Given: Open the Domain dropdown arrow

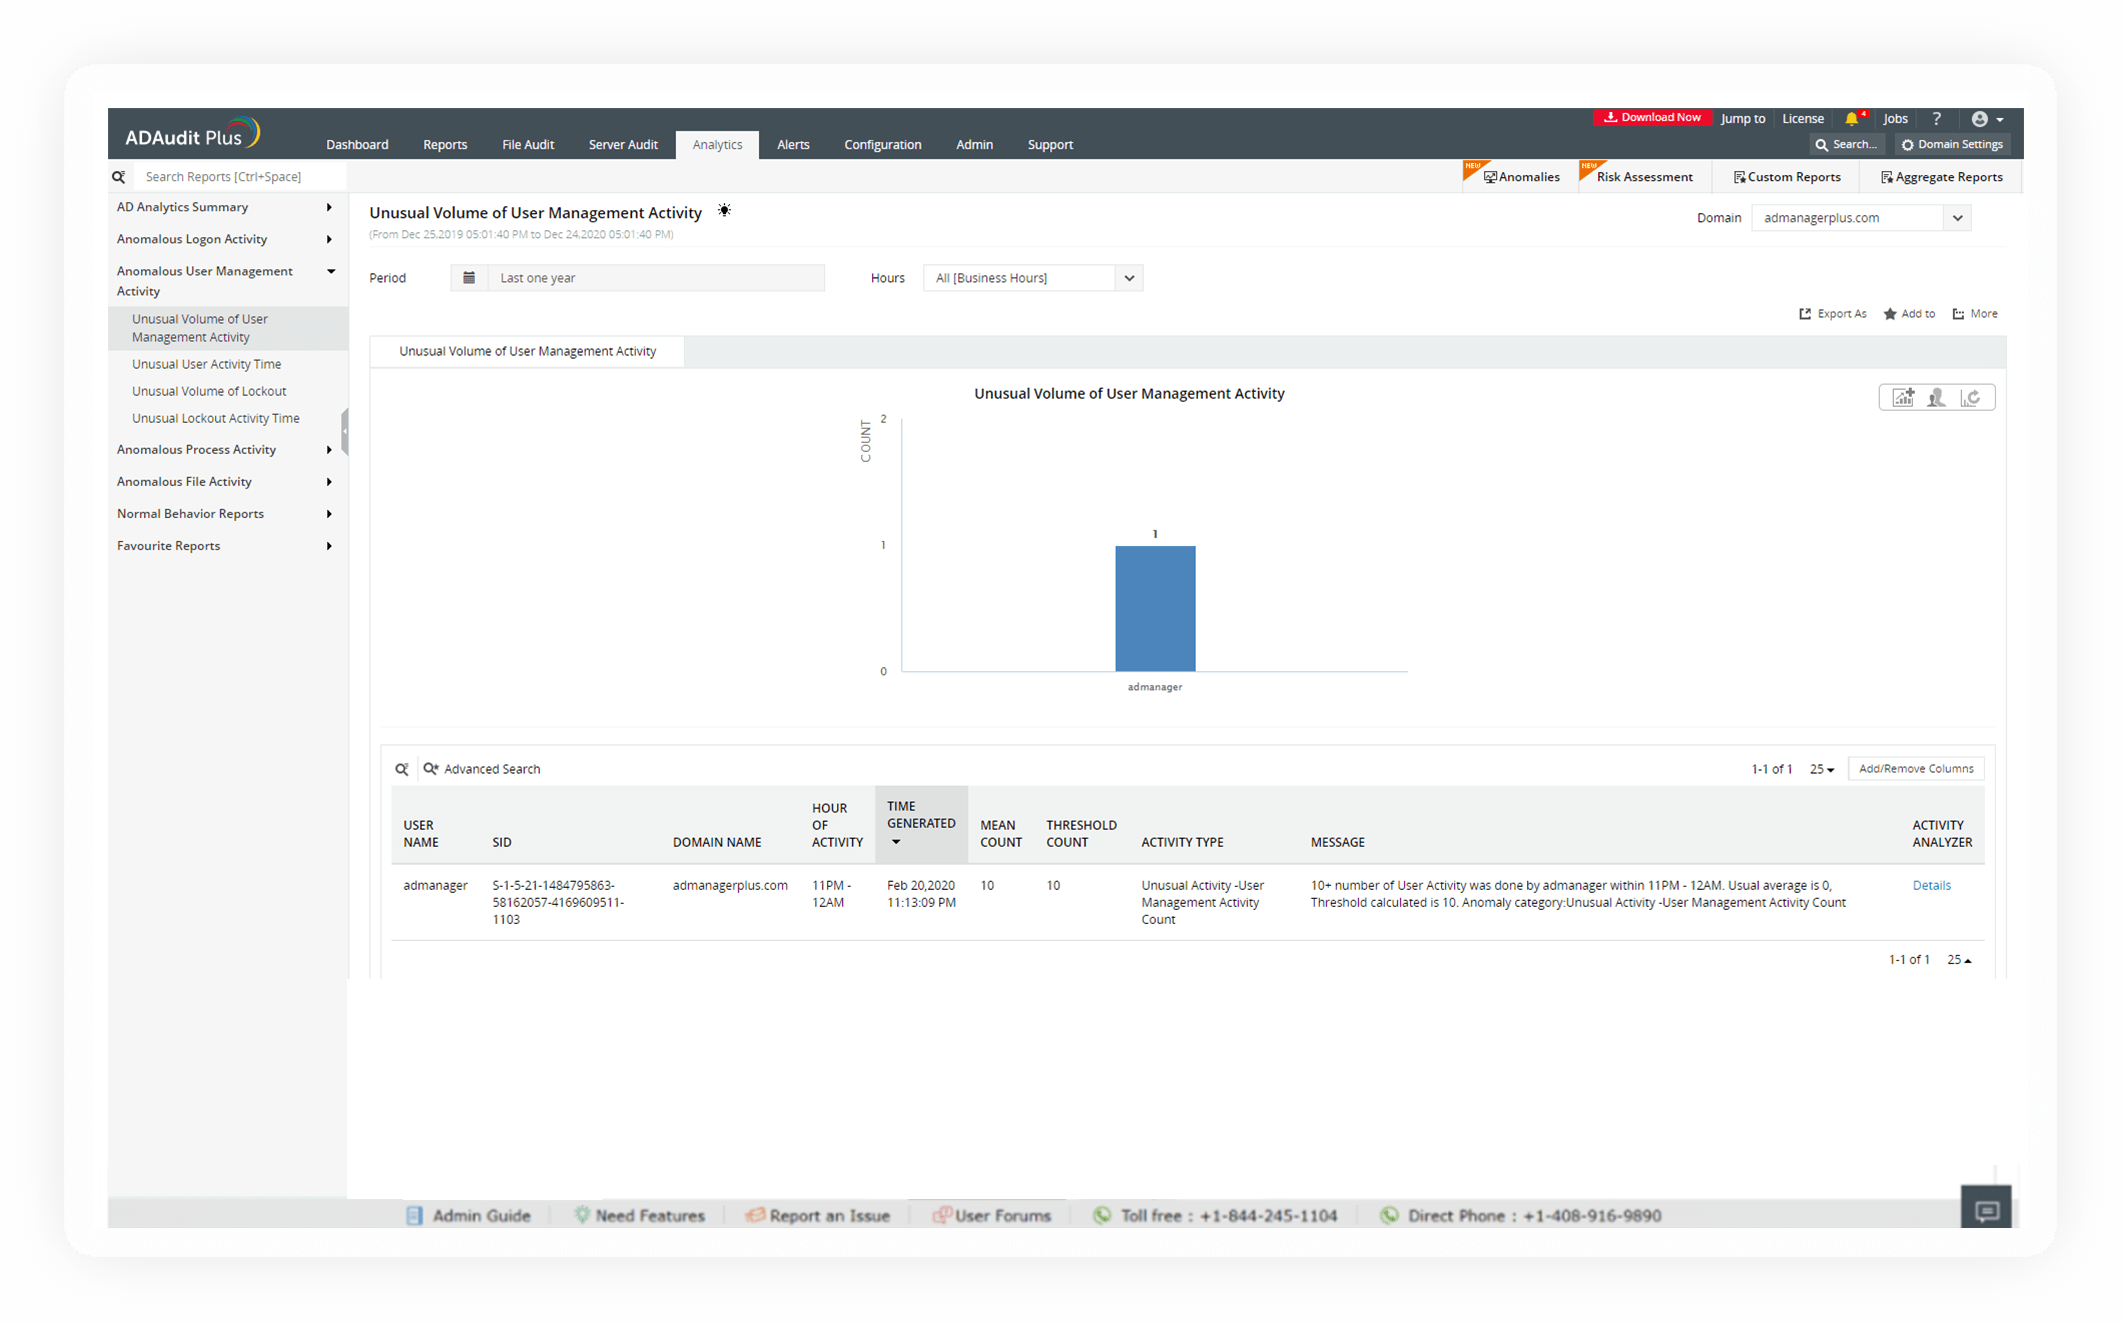Looking at the screenshot, I should (1957, 217).
